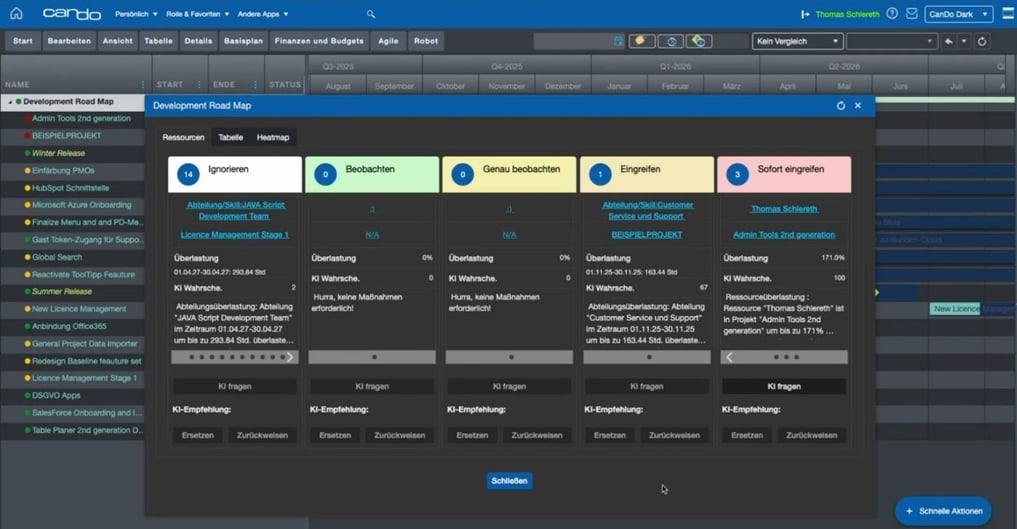The image size is (1017, 529).
Task: Open the help question mark icon
Action: (x=892, y=14)
